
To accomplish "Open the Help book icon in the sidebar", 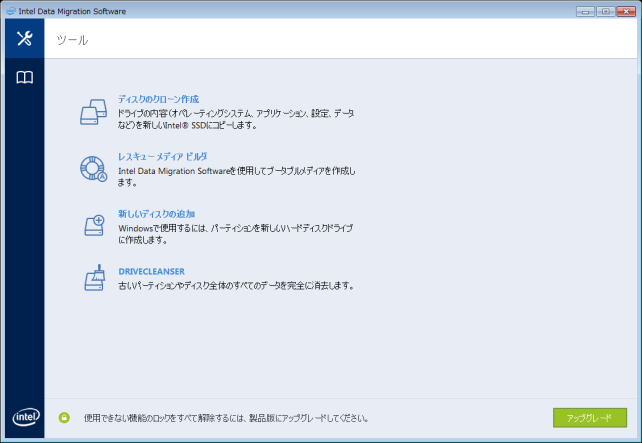I will [25, 77].
